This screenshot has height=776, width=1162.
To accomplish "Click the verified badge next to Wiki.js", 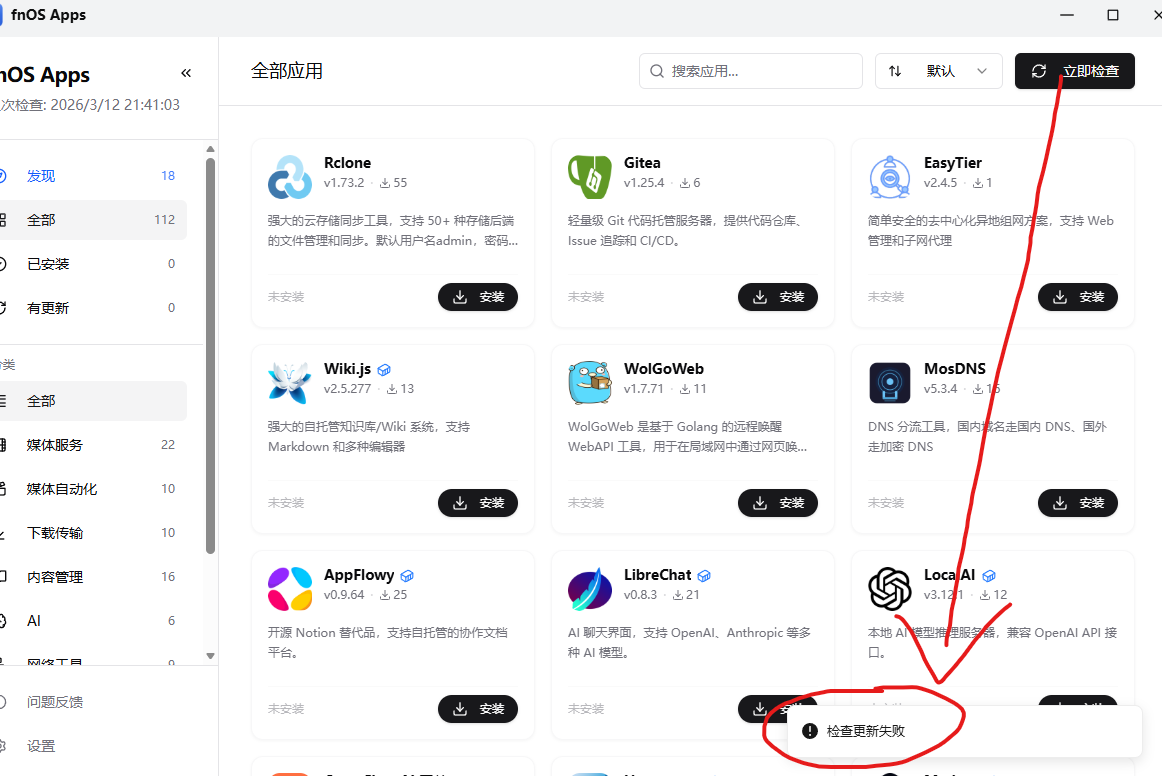I will click(x=383, y=368).
